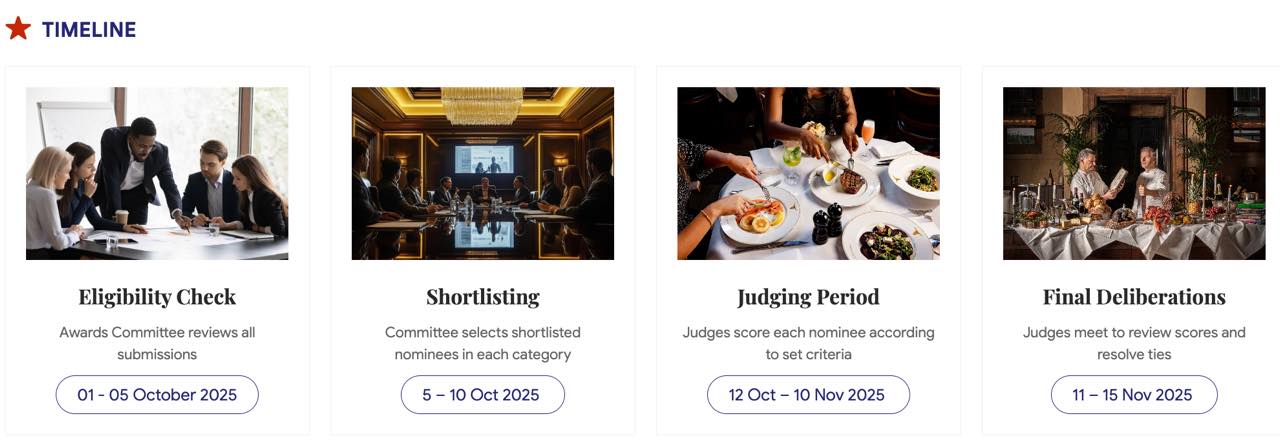Select the 01 - 05 October 2025 date pill
Viewport: 1280px width, 440px height.
[x=157, y=395]
